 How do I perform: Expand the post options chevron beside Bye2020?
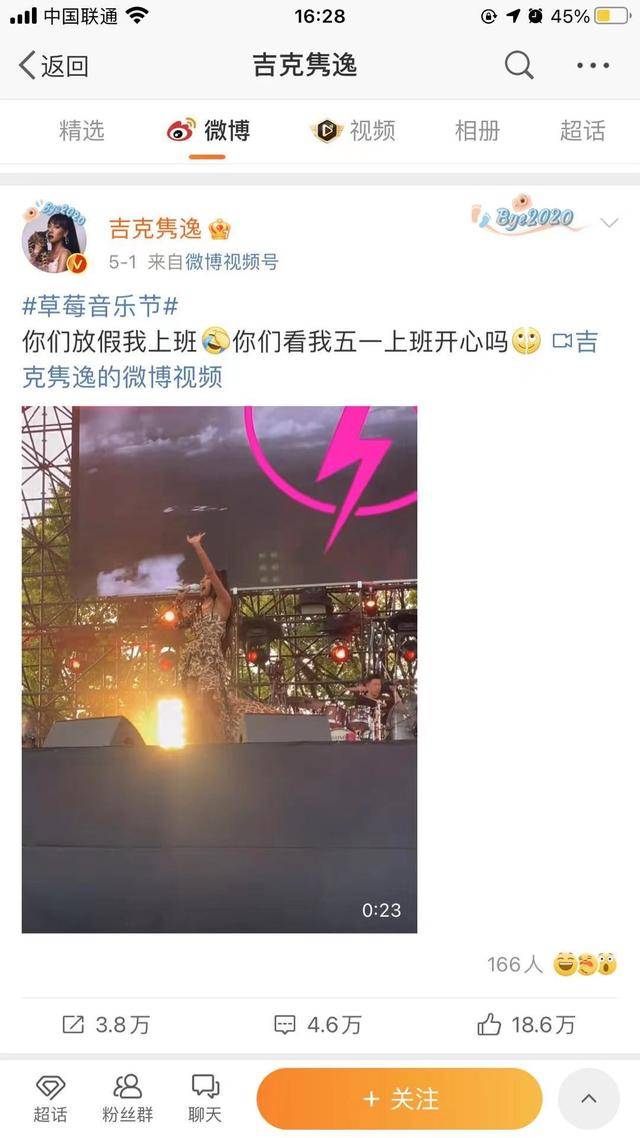[609, 222]
